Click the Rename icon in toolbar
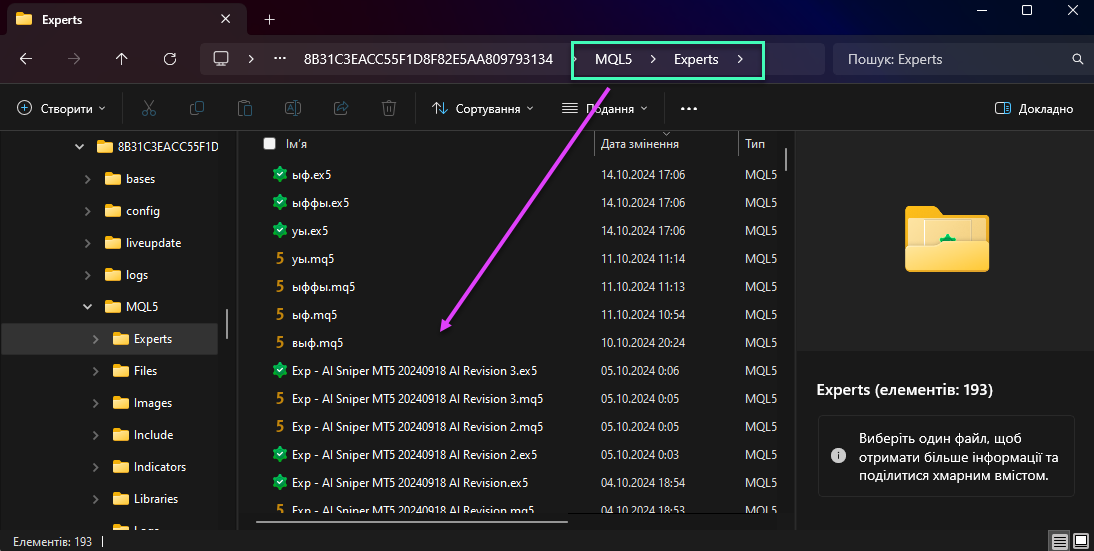The height and width of the screenshot is (551, 1094). coord(293,108)
